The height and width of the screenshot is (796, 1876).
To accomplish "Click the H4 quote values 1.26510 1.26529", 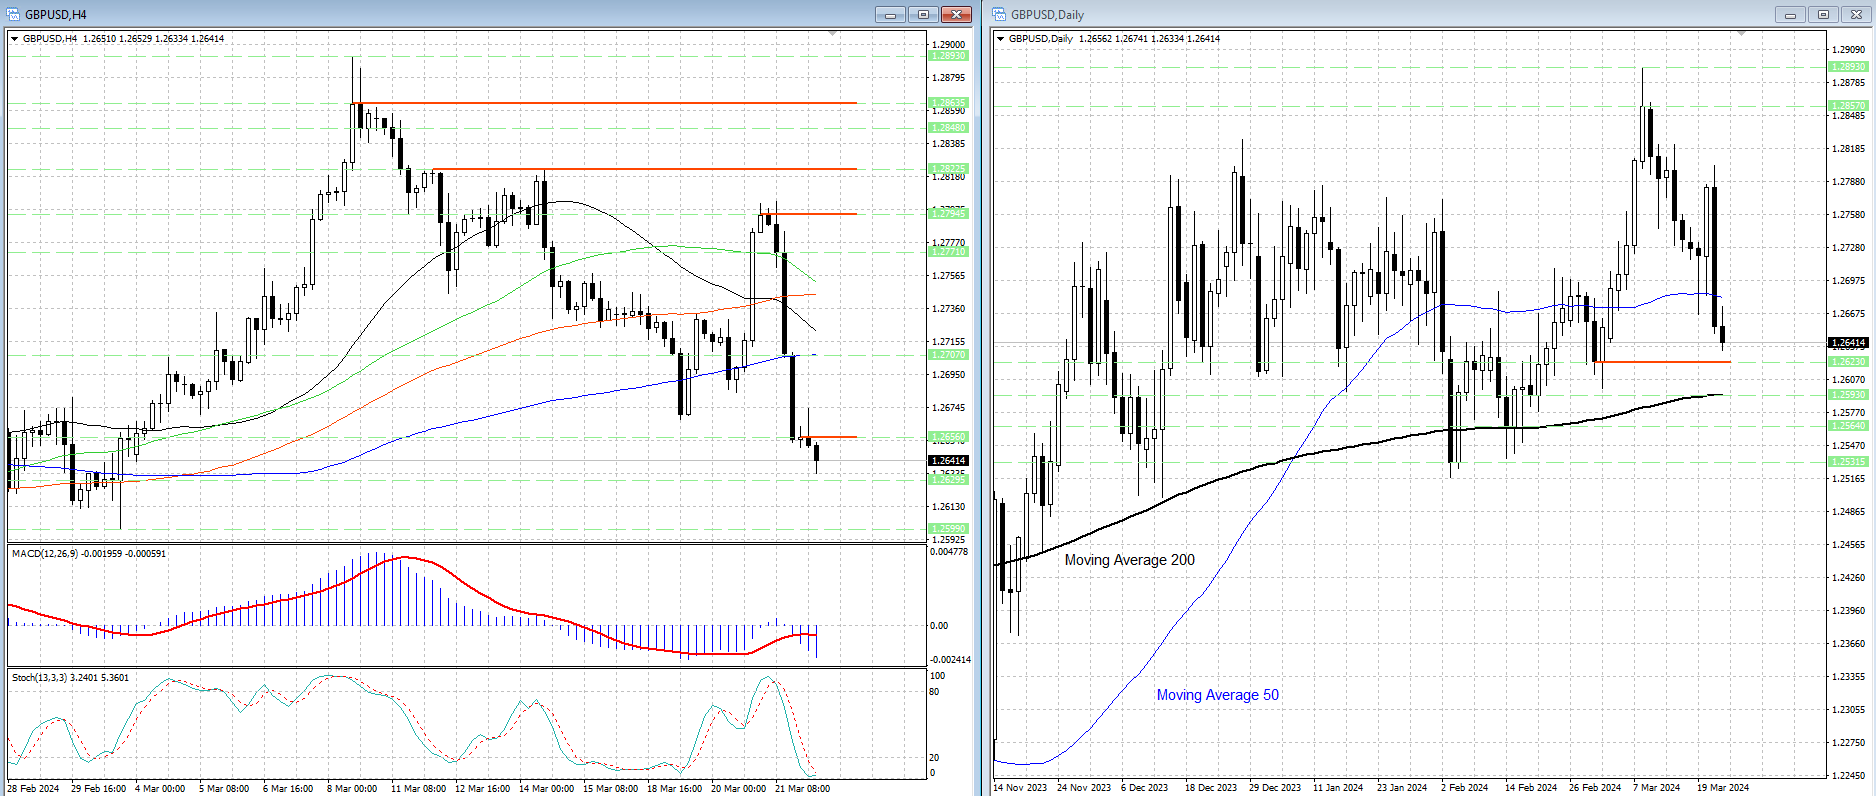I will 118,39.
